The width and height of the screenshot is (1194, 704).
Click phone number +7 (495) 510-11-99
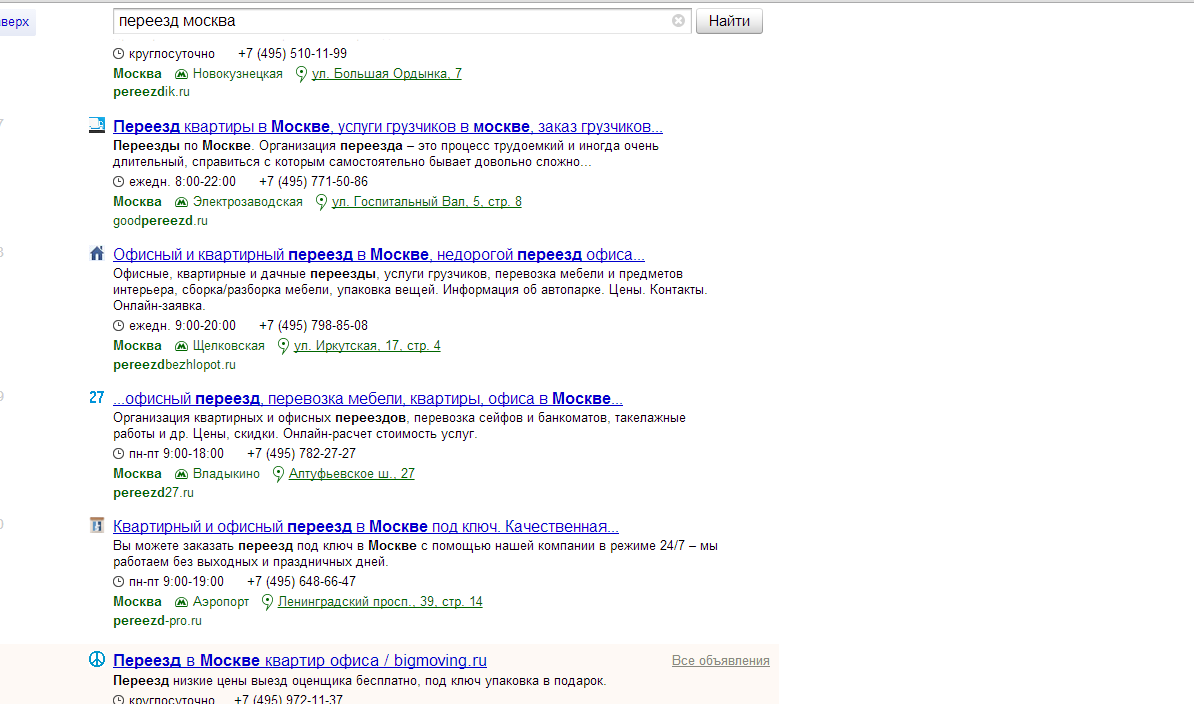[292, 53]
